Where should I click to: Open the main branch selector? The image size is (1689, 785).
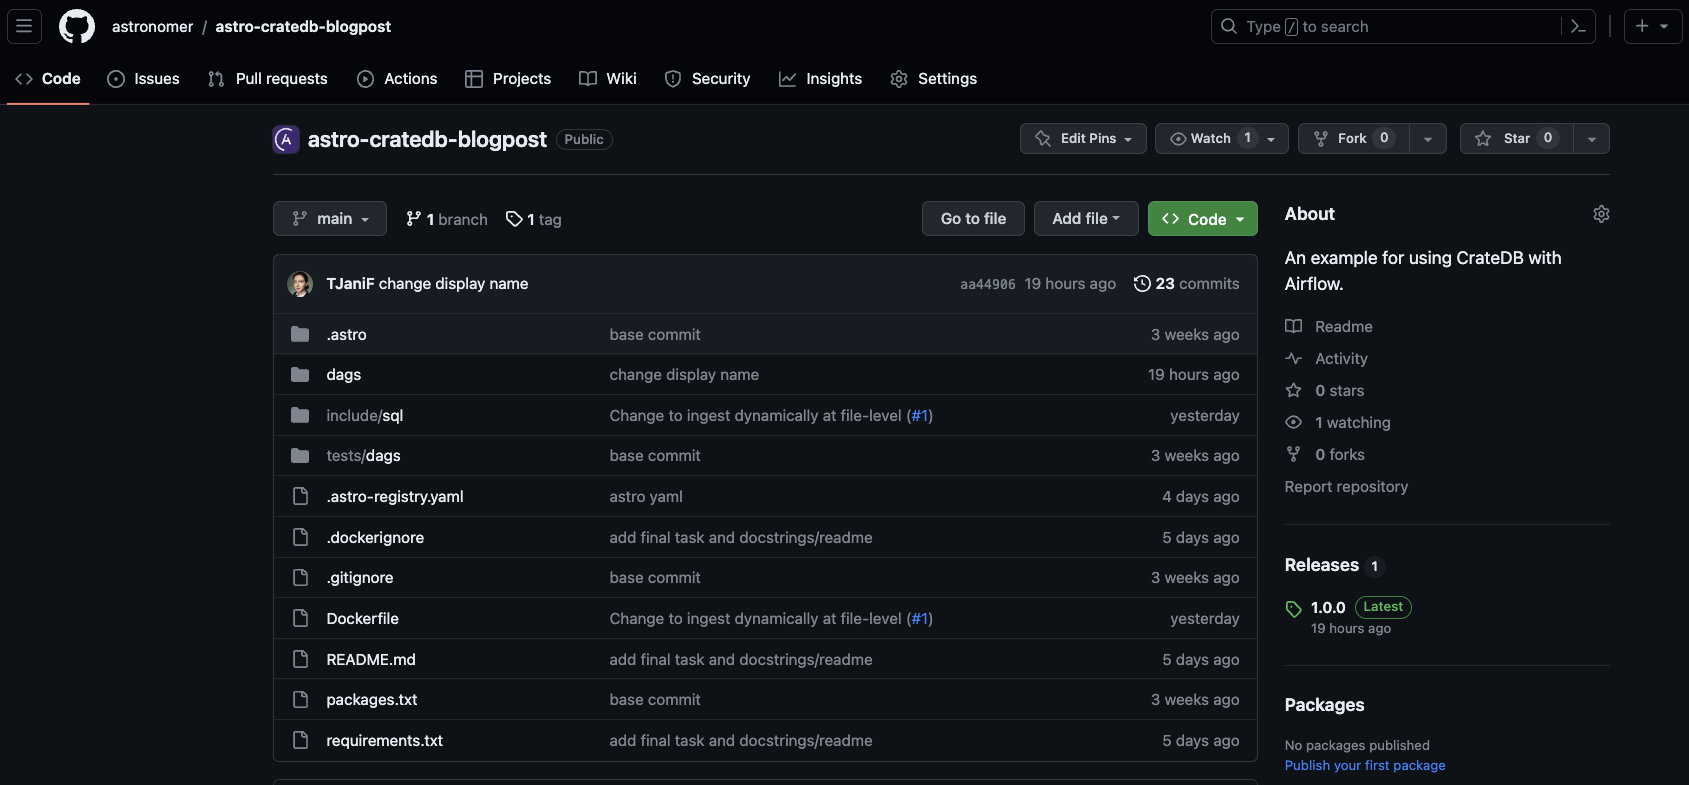[330, 219]
